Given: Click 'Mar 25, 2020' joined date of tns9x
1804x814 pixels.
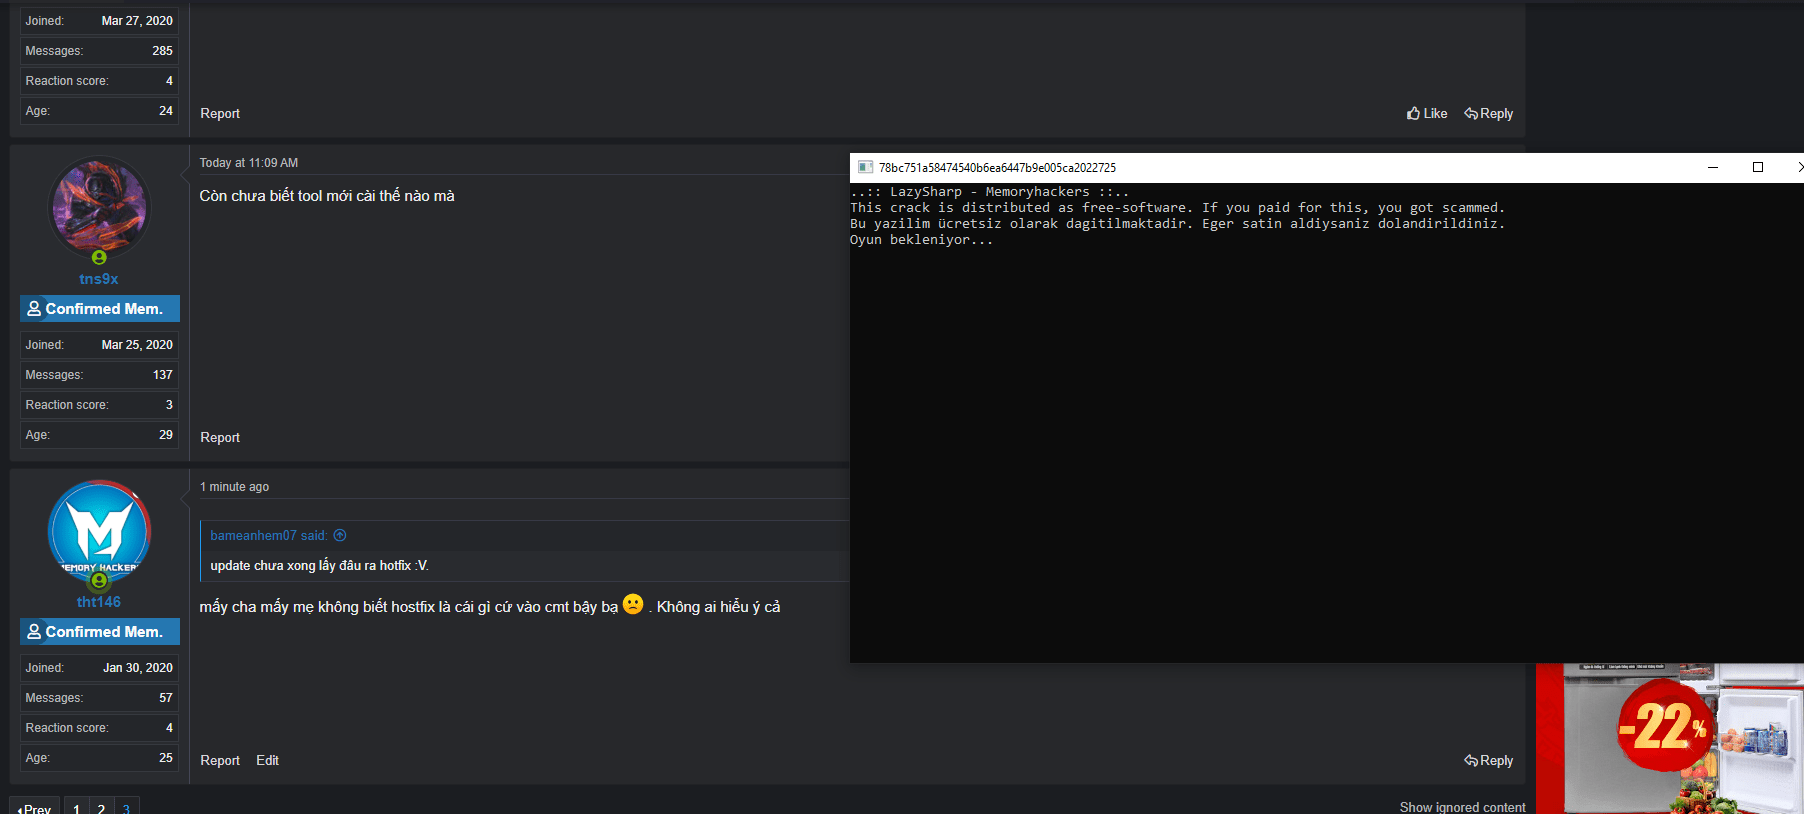Looking at the screenshot, I should [x=137, y=344].
